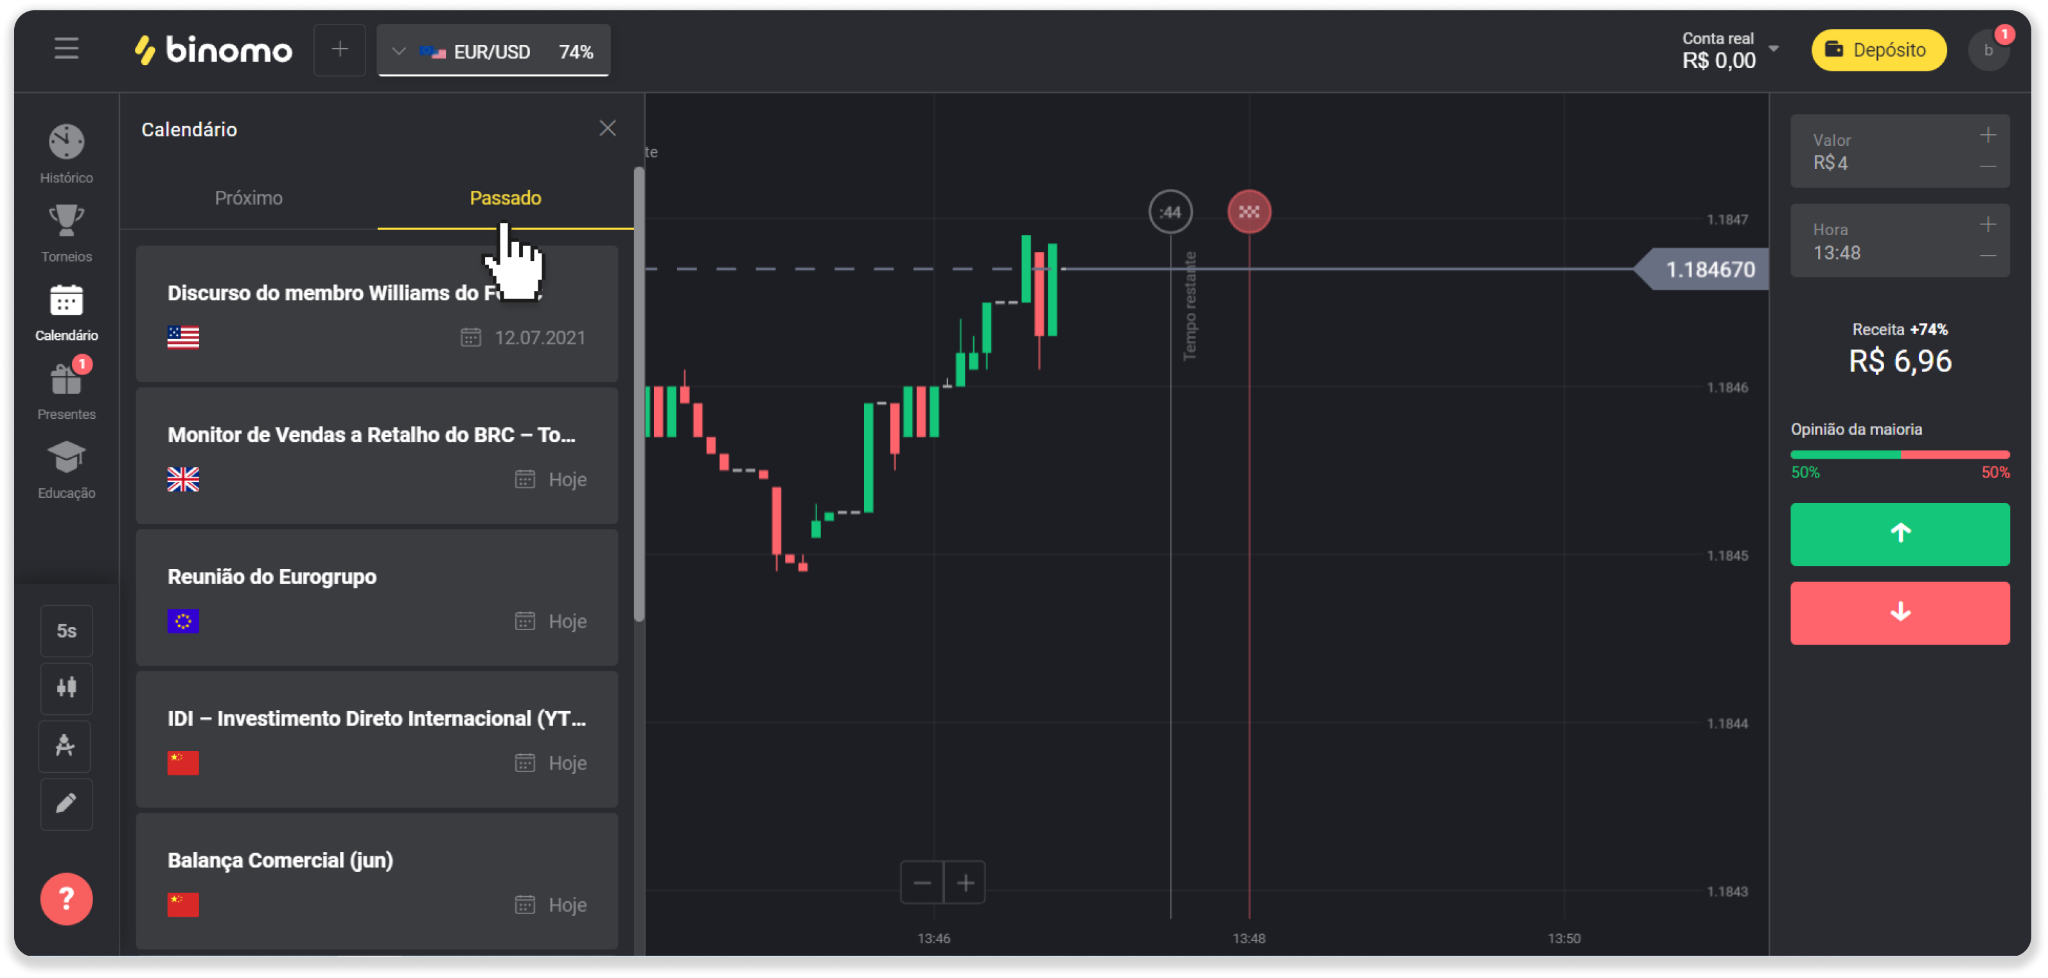The height and width of the screenshot is (978, 2048).
Task: Open the indicators compass tool icon
Action: click(66, 746)
